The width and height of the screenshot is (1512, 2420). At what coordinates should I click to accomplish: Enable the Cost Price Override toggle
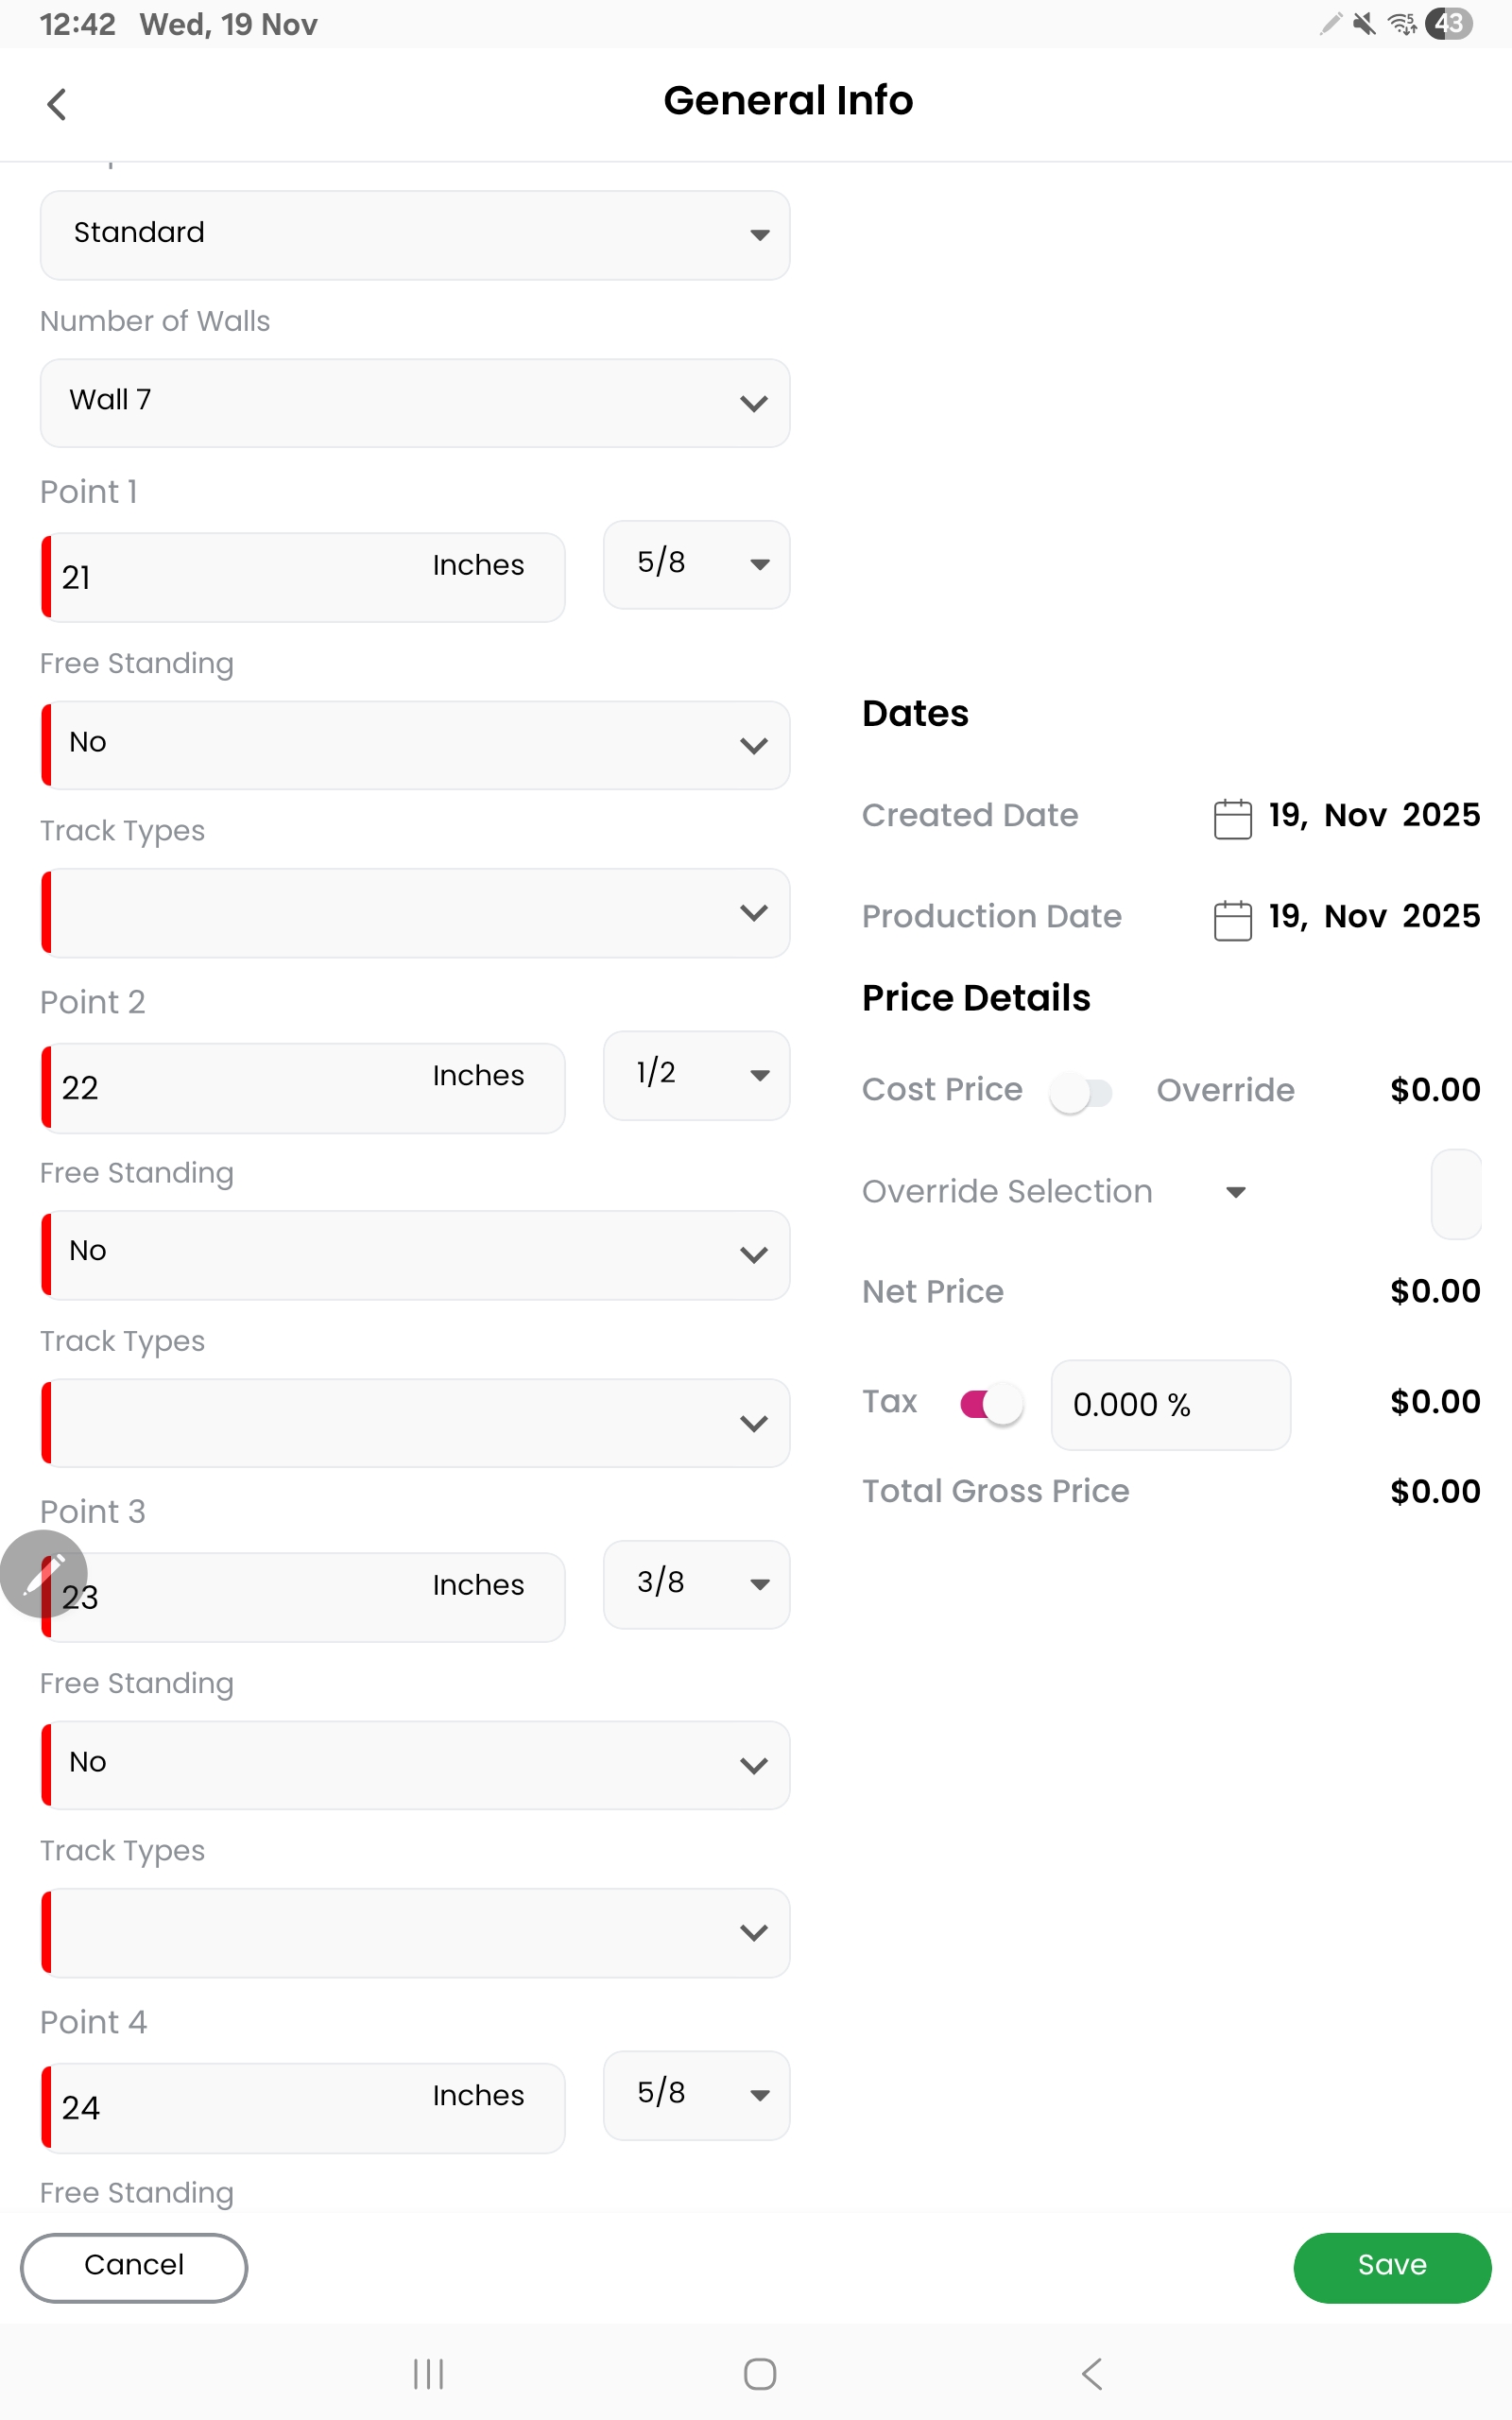[x=1080, y=1092]
